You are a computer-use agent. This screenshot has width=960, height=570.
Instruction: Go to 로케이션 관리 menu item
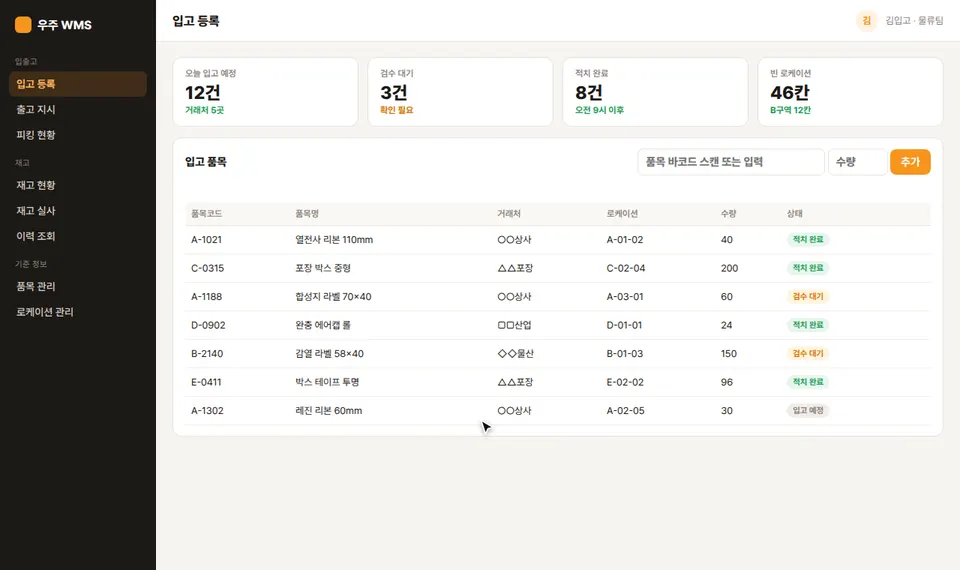pyautogui.click(x=78, y=312)
